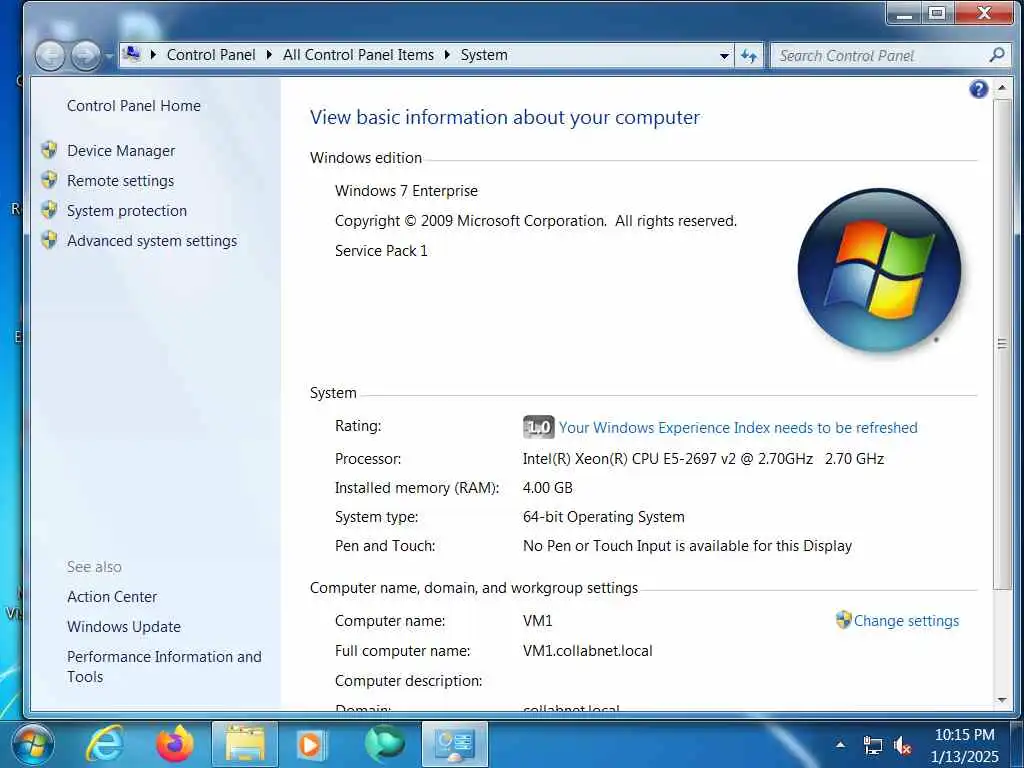Open Advanced system settings
Screen dimensions: 1024x768
point(152,241)
